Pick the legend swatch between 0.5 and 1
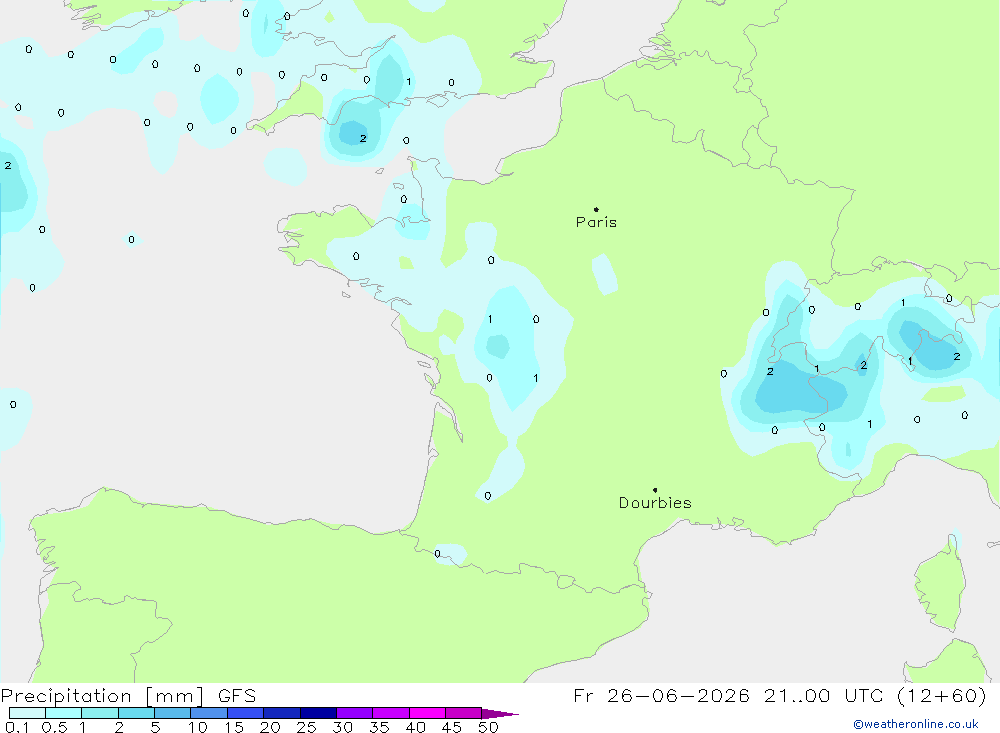 click(x=64, y=713)
